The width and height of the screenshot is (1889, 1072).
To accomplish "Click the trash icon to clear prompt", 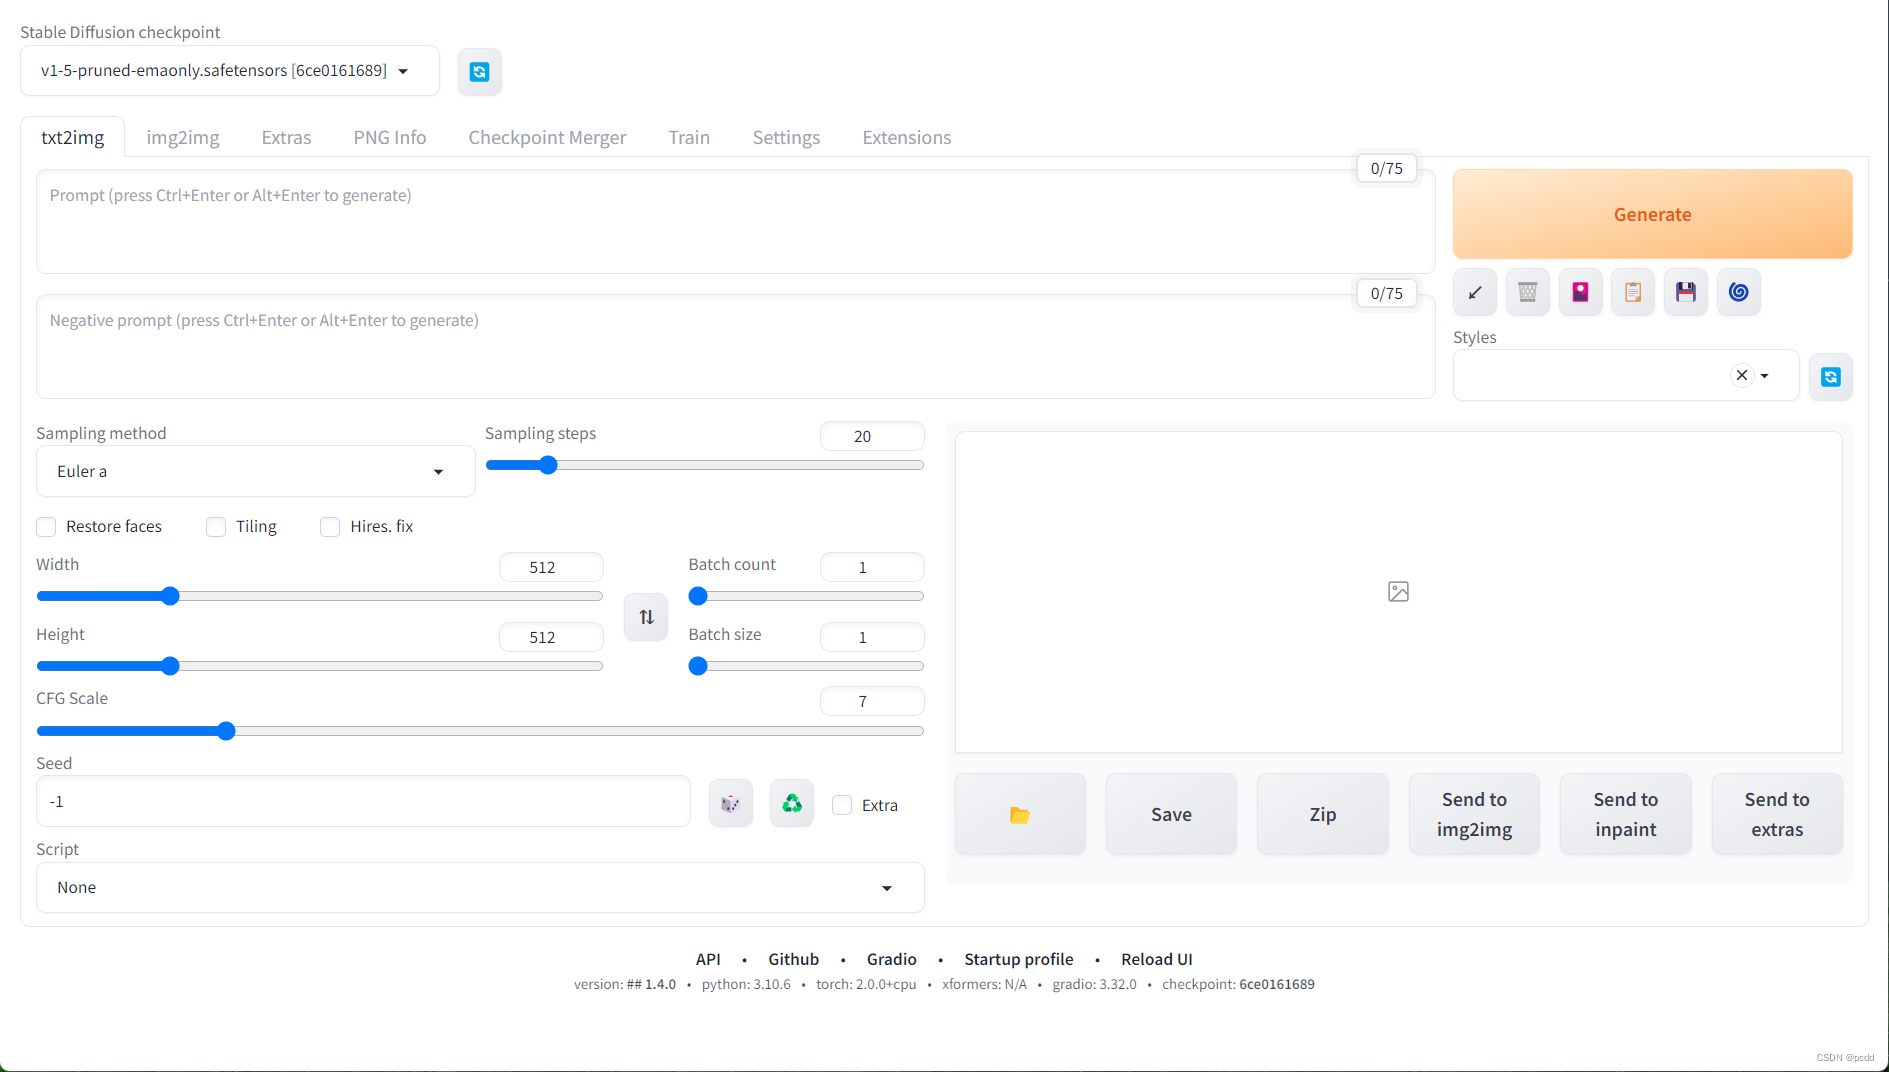I will coord(1527,292).
